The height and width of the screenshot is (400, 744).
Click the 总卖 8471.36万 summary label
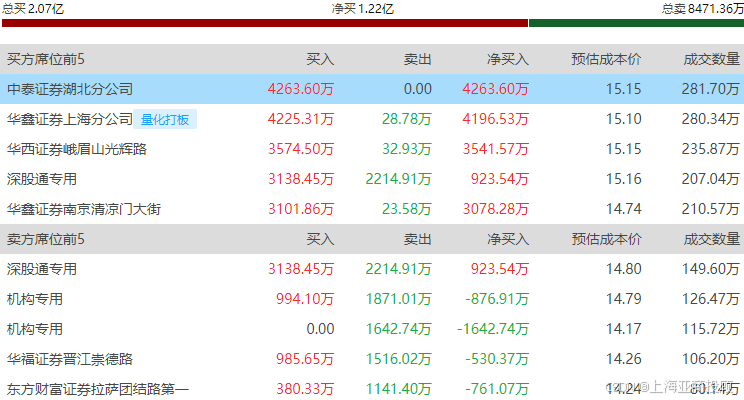coord(703,9)
